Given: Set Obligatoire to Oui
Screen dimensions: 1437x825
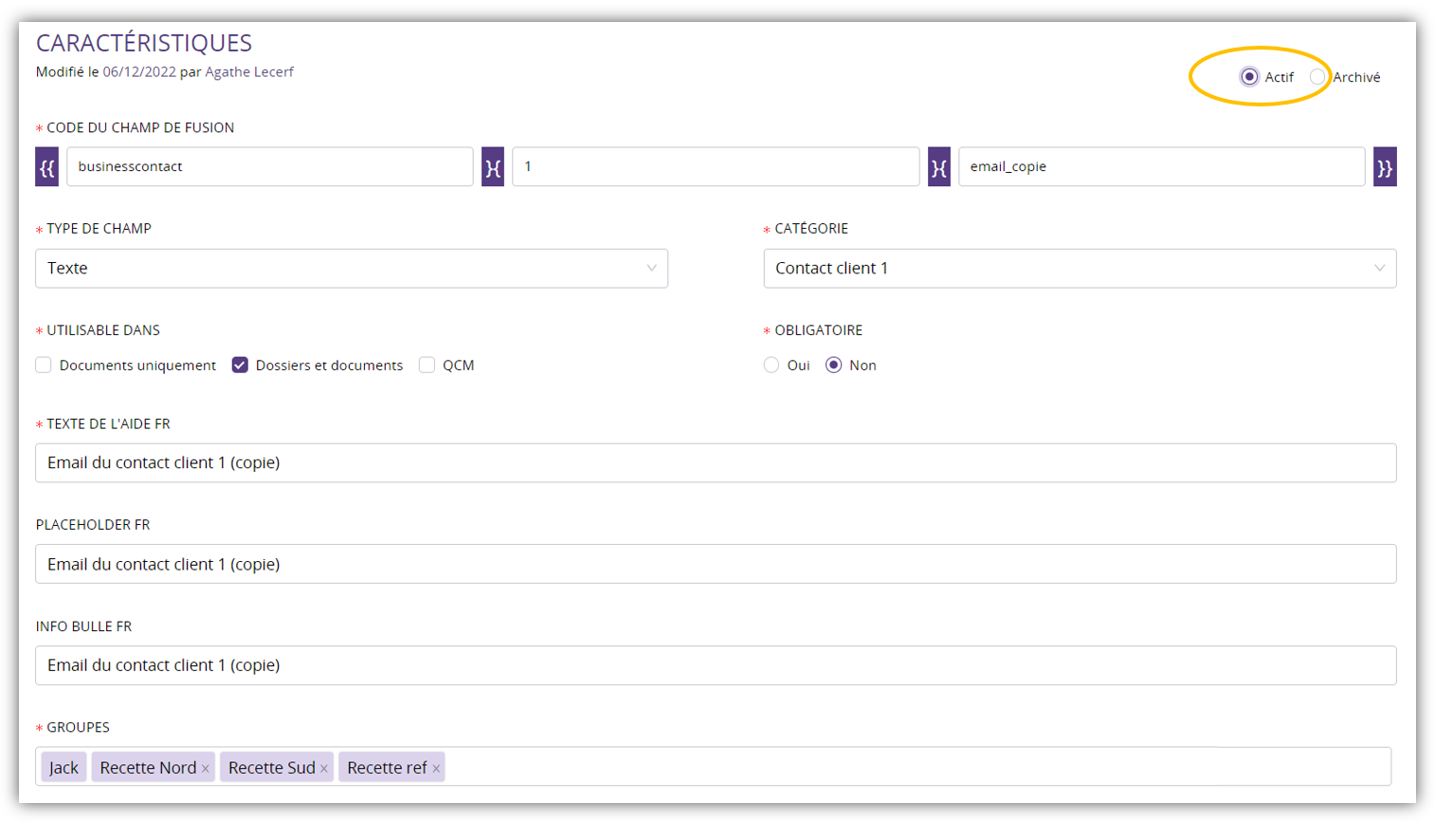Looking at the screenshot, I should (x=771, y=365).
